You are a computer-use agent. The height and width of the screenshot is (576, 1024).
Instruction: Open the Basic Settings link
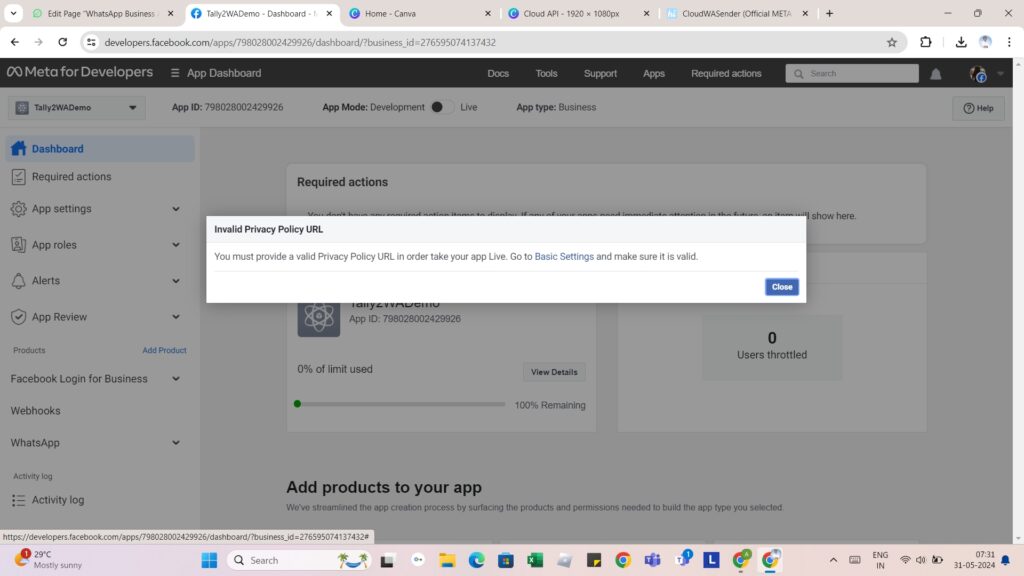[564, 257]
